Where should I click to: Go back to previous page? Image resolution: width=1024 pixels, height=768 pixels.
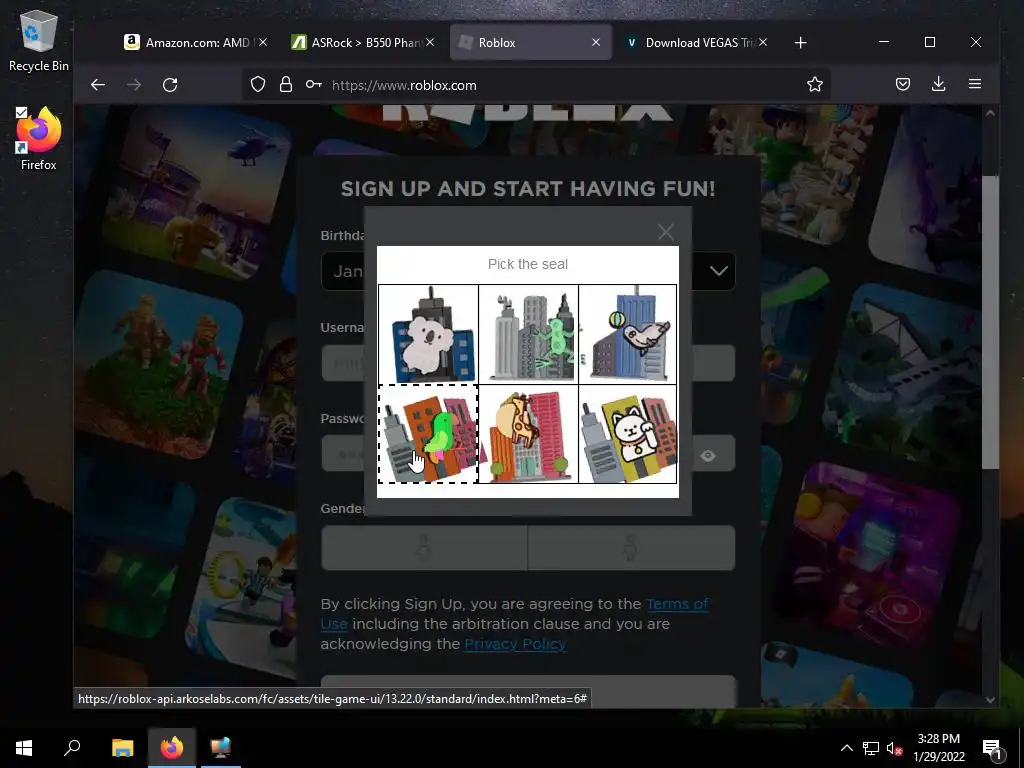point(98,85)
